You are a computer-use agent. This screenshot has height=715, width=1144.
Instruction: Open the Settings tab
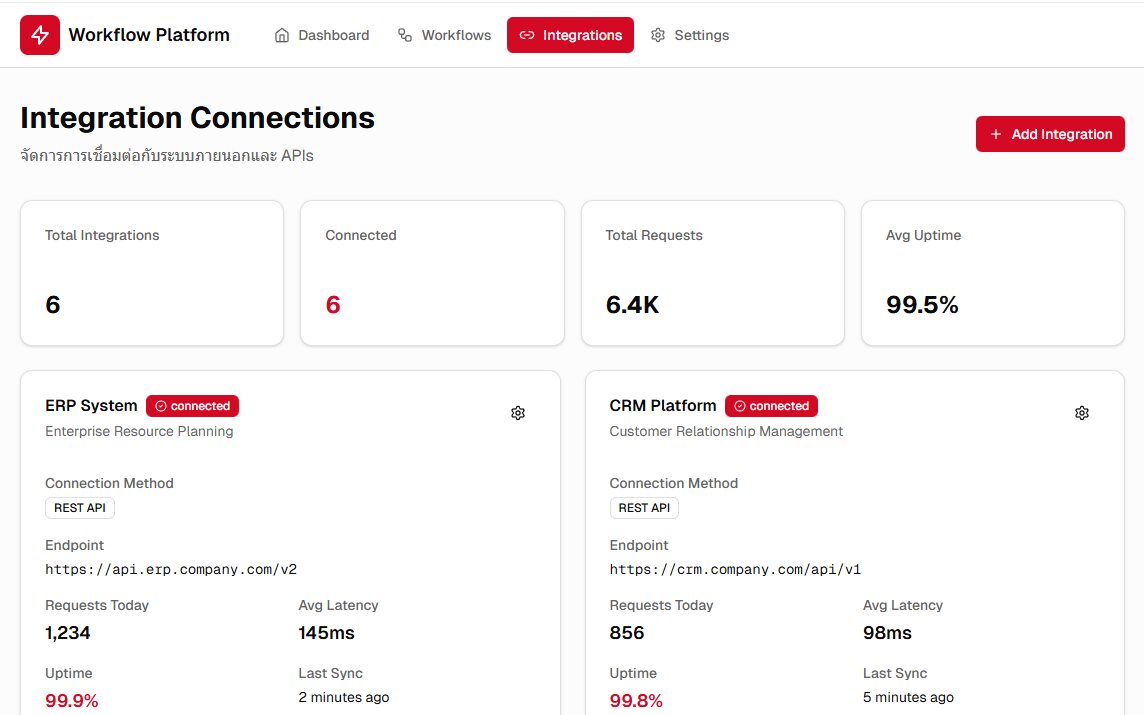point(689,35)
